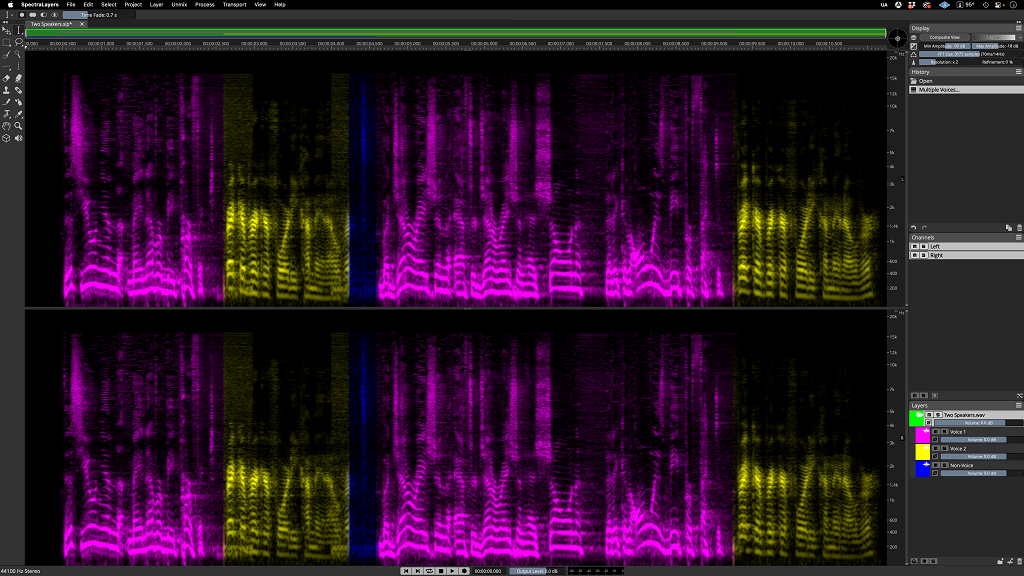Select the clone stamp tool
The width and height of the screenshot is (1024, 576).
pos(7,90)
